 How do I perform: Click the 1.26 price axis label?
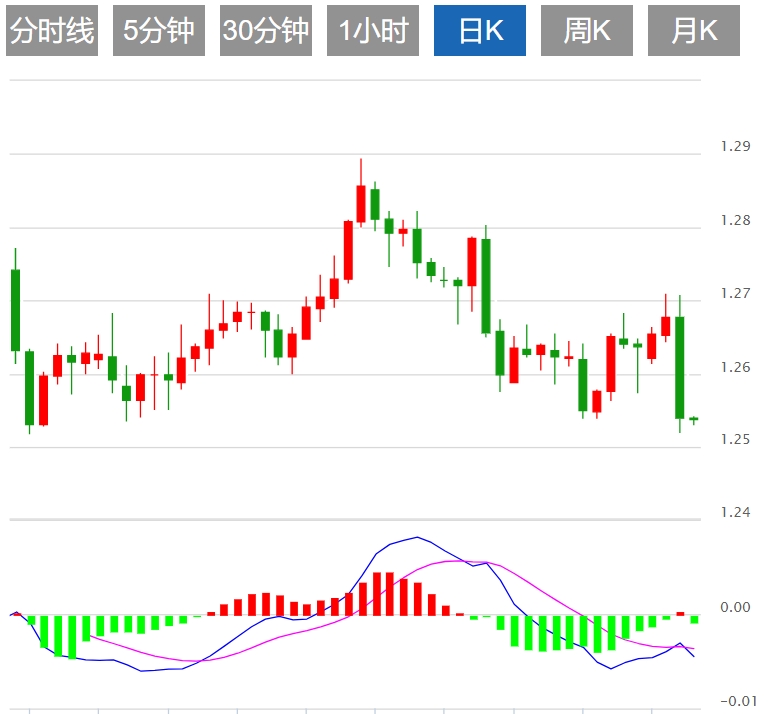point(735,367)
